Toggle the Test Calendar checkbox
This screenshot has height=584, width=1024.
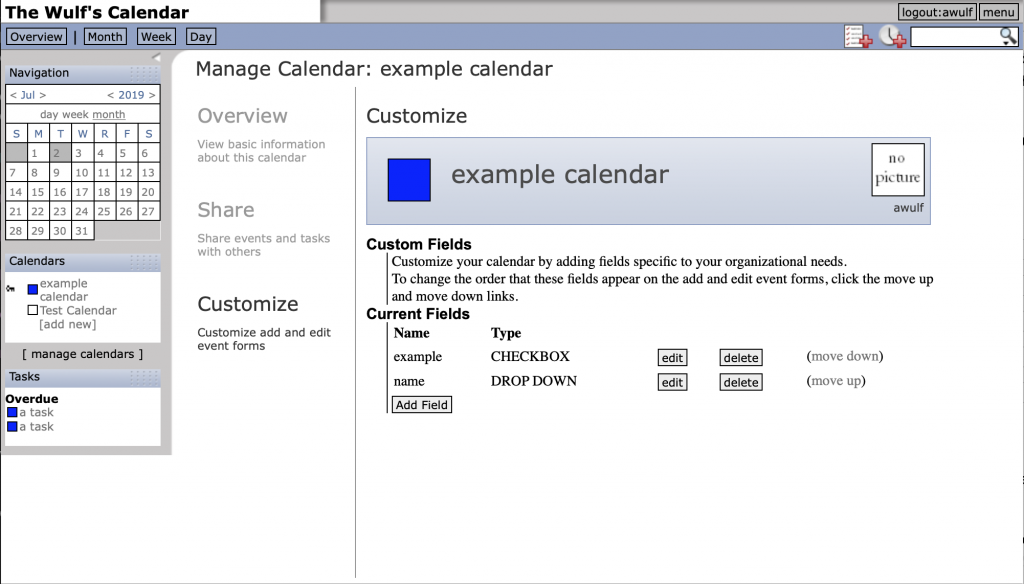33,310
